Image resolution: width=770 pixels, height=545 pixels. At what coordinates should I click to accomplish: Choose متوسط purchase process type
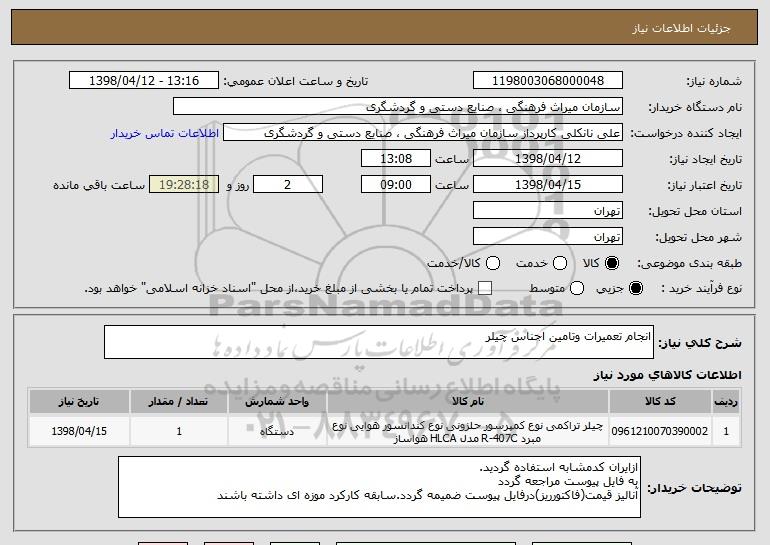click(x=577, y=288)
